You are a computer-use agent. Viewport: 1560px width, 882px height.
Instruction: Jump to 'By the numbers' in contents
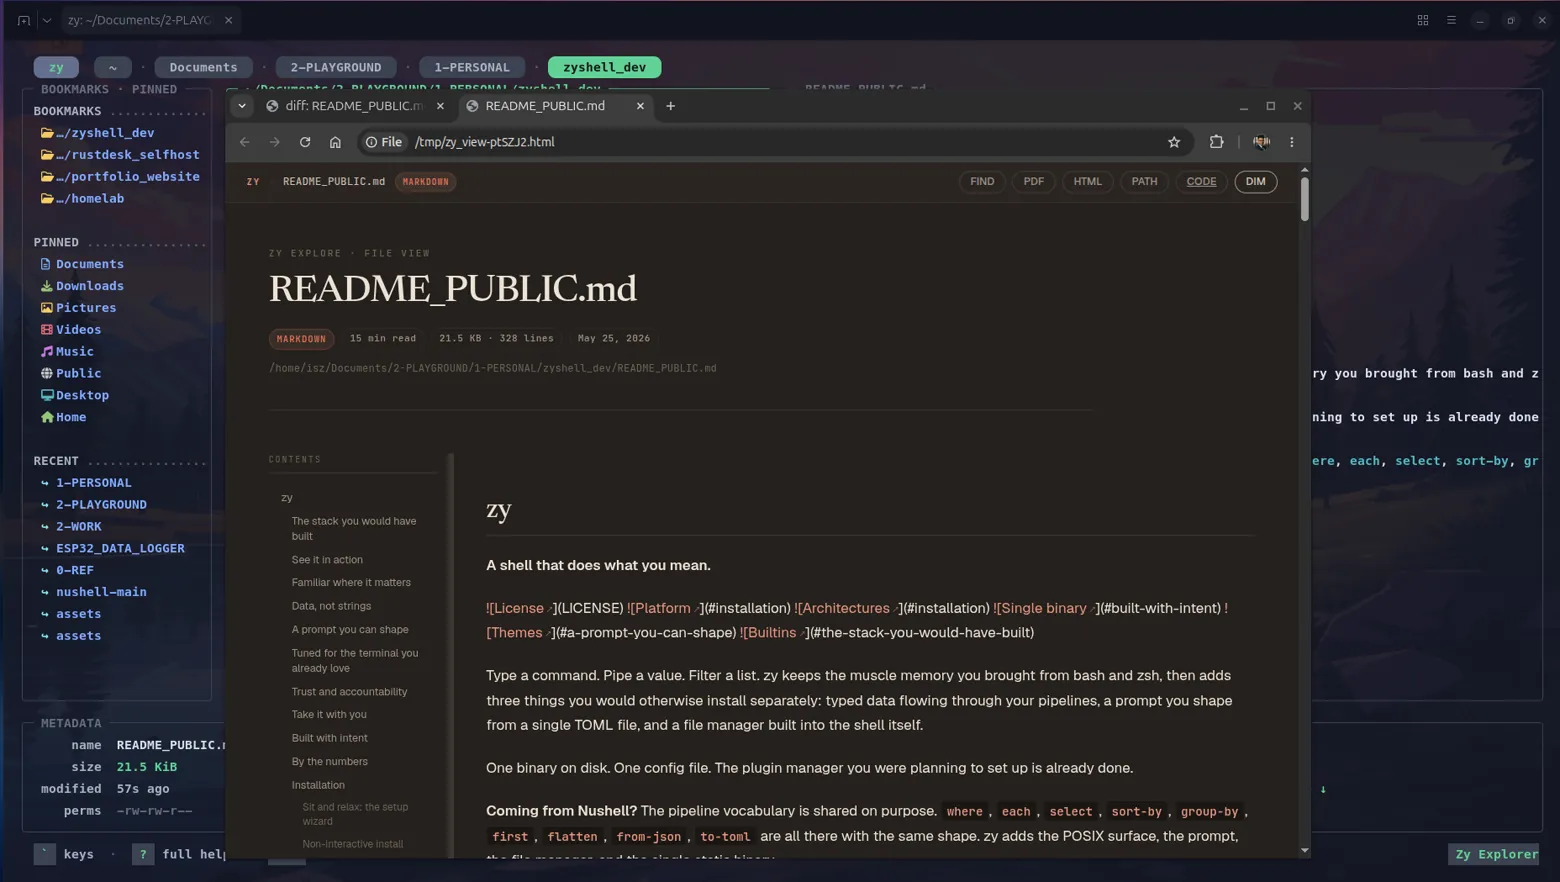click(x=330, y=762)
